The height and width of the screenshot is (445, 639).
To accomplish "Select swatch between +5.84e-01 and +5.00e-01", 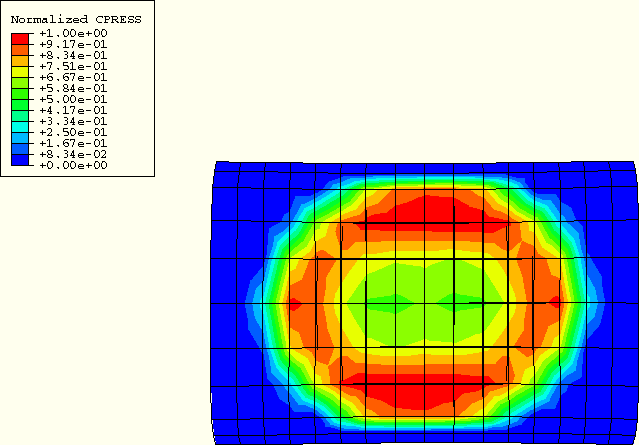I will 20,94.
